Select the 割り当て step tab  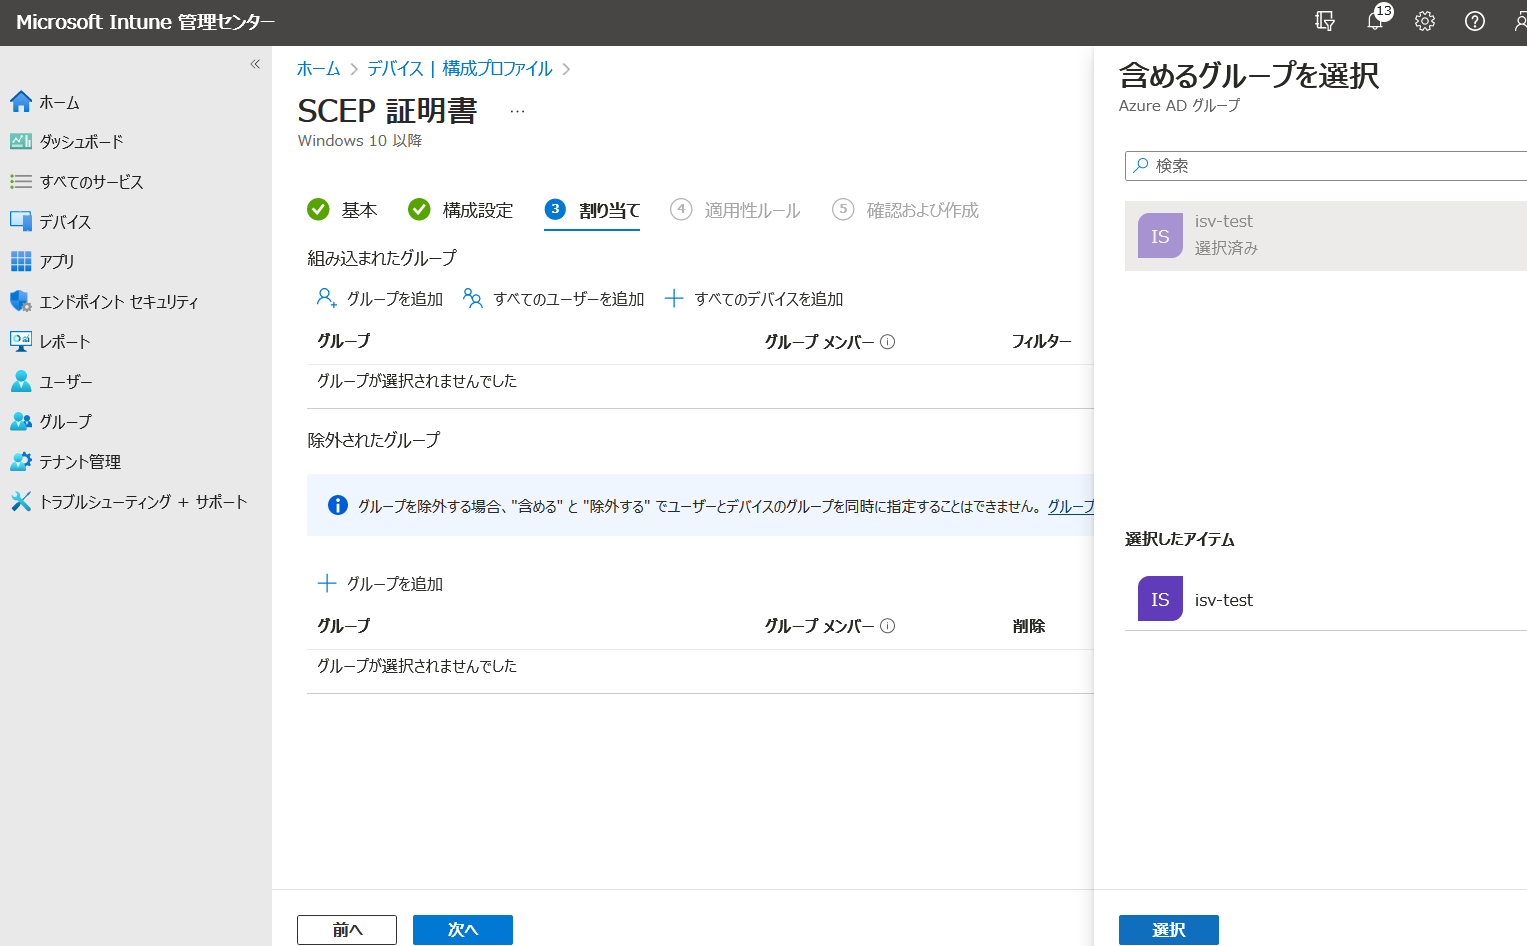pyautogui.click(x=592, y=210)
